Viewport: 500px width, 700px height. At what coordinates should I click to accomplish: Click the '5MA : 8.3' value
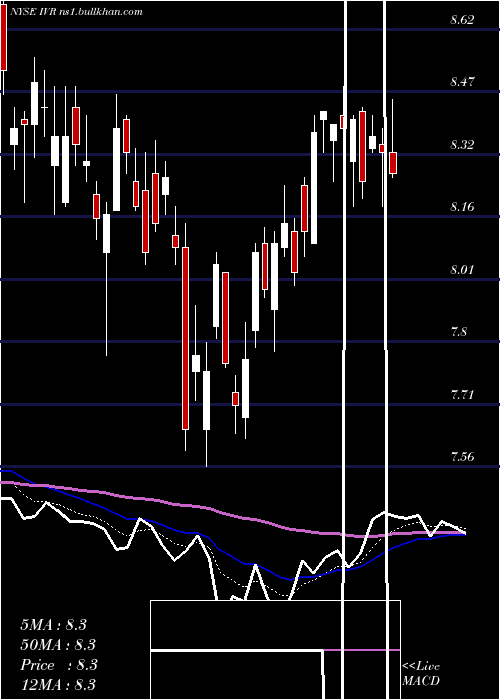[54, 625]
